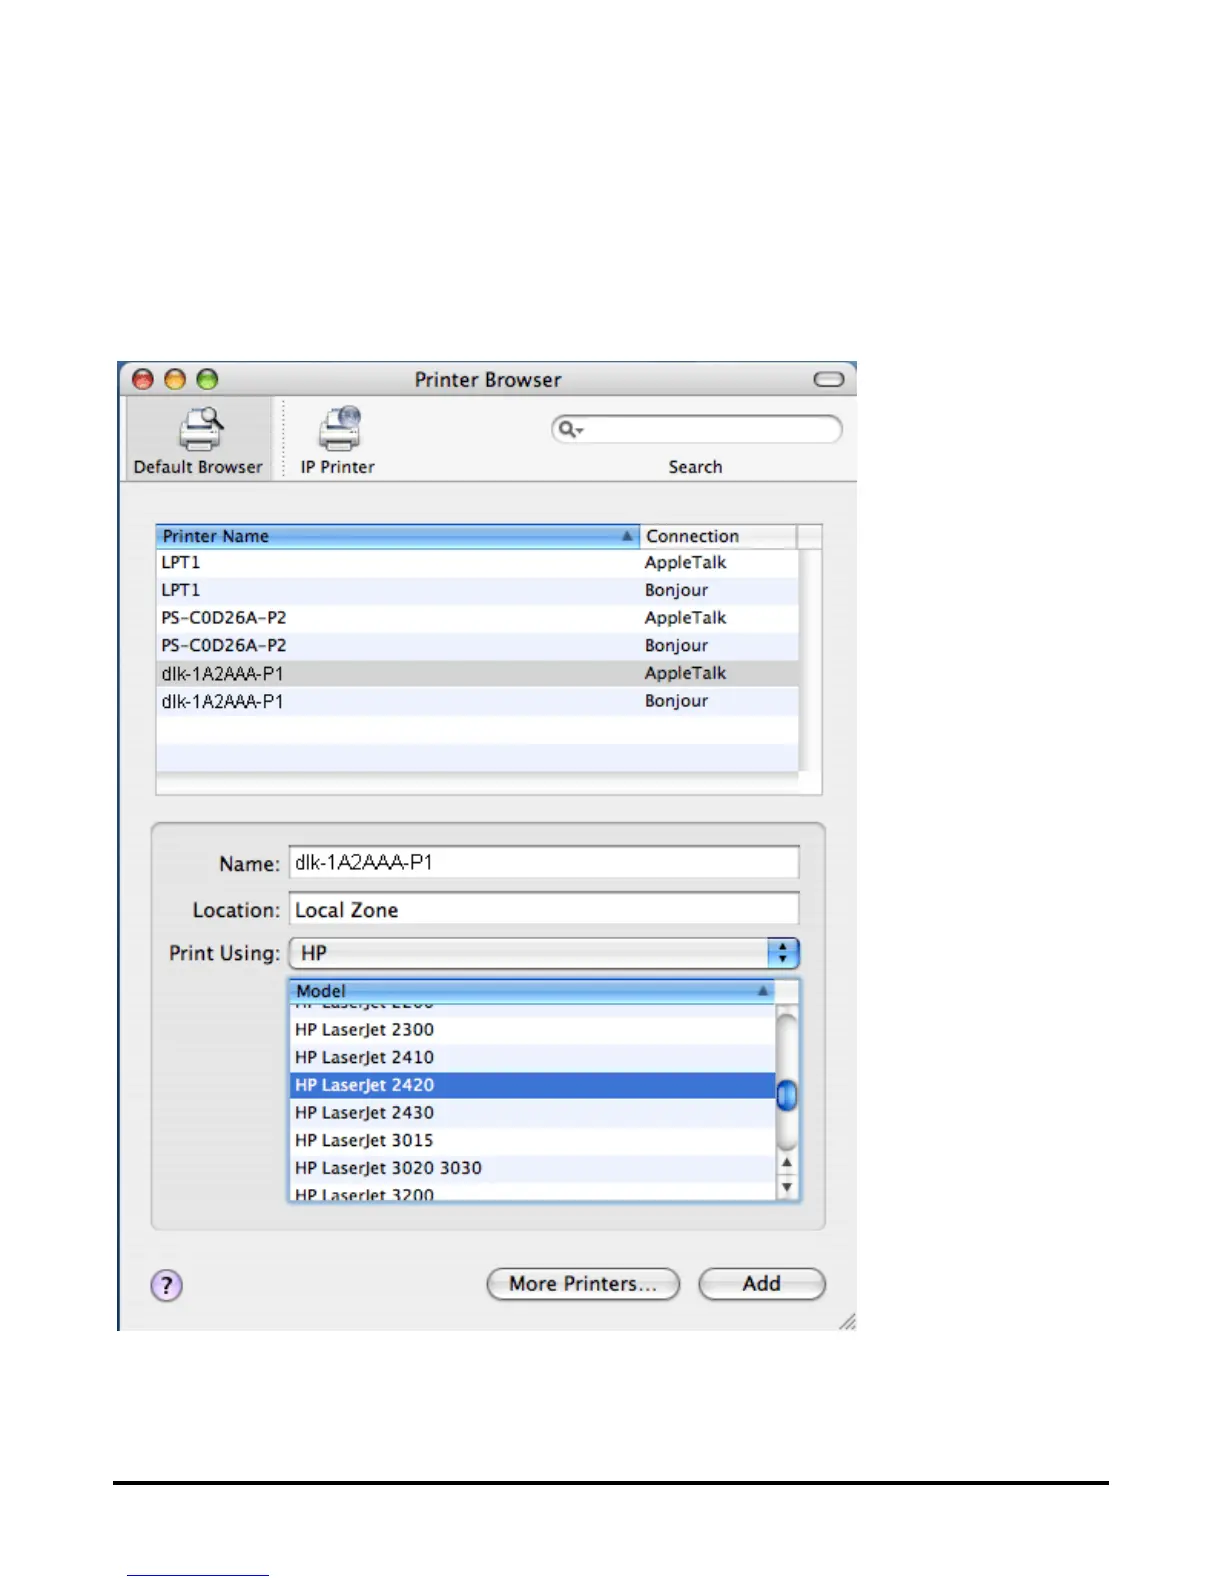Choose HP LaserJet 2430 model
This screenshot has width=1224, height=1584.
click(533, 1113)
